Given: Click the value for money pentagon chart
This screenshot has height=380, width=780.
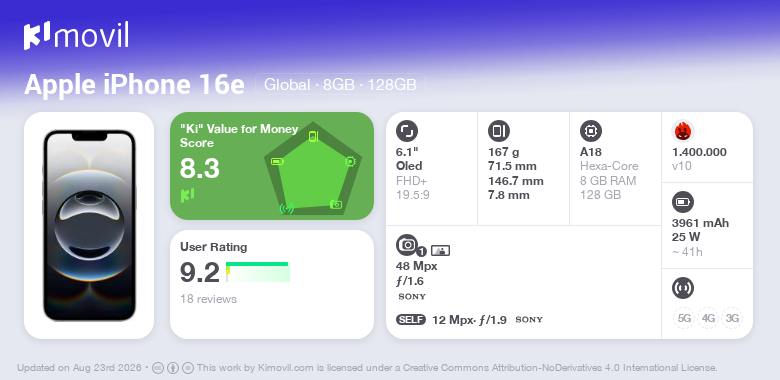Looking at the screenshot, I should click(x=313, y=169).
